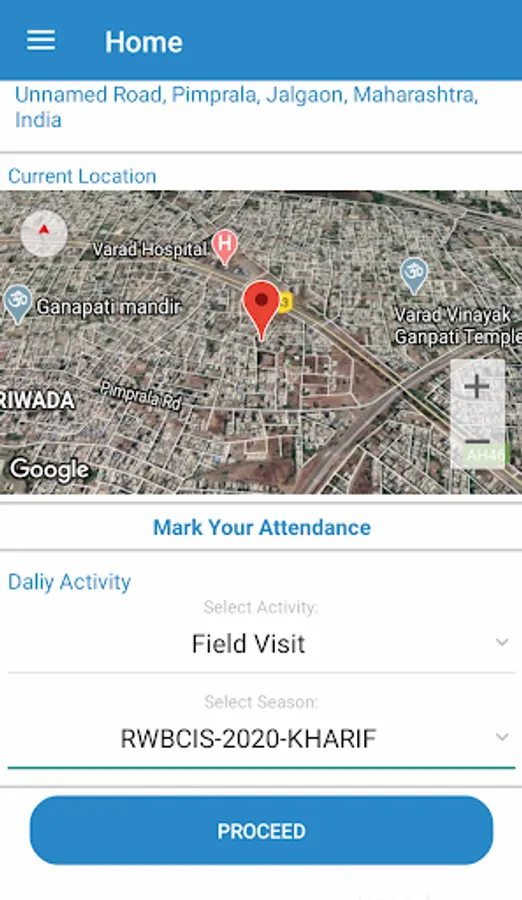Zoom out the map with minus
The height and width of the screenshot is (900, 522).
coord(477,441)
